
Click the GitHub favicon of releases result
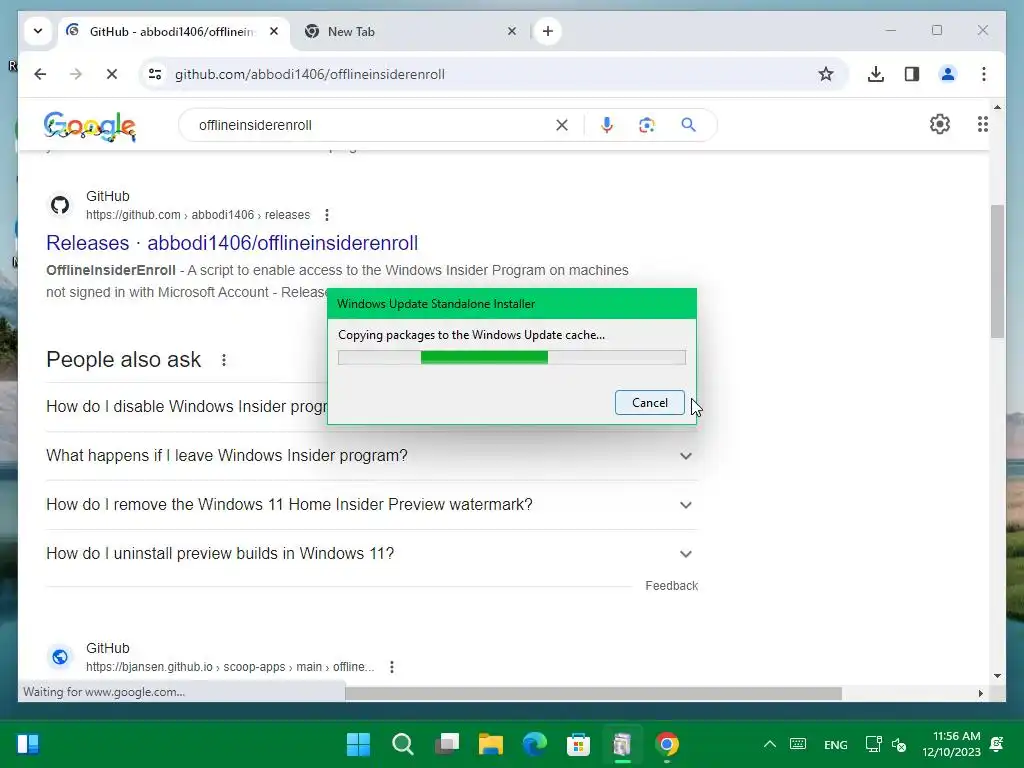click(x=60, y=205)
